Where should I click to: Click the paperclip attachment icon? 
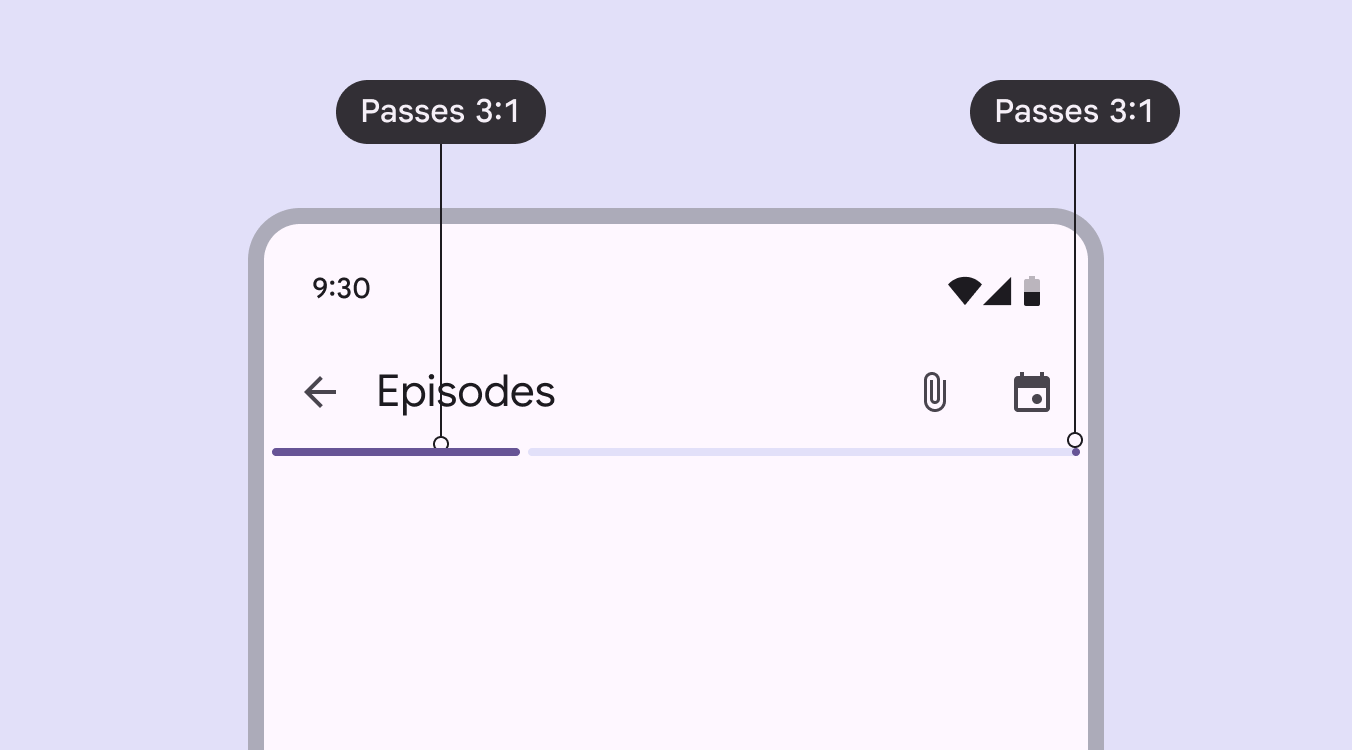click(934, 392)
